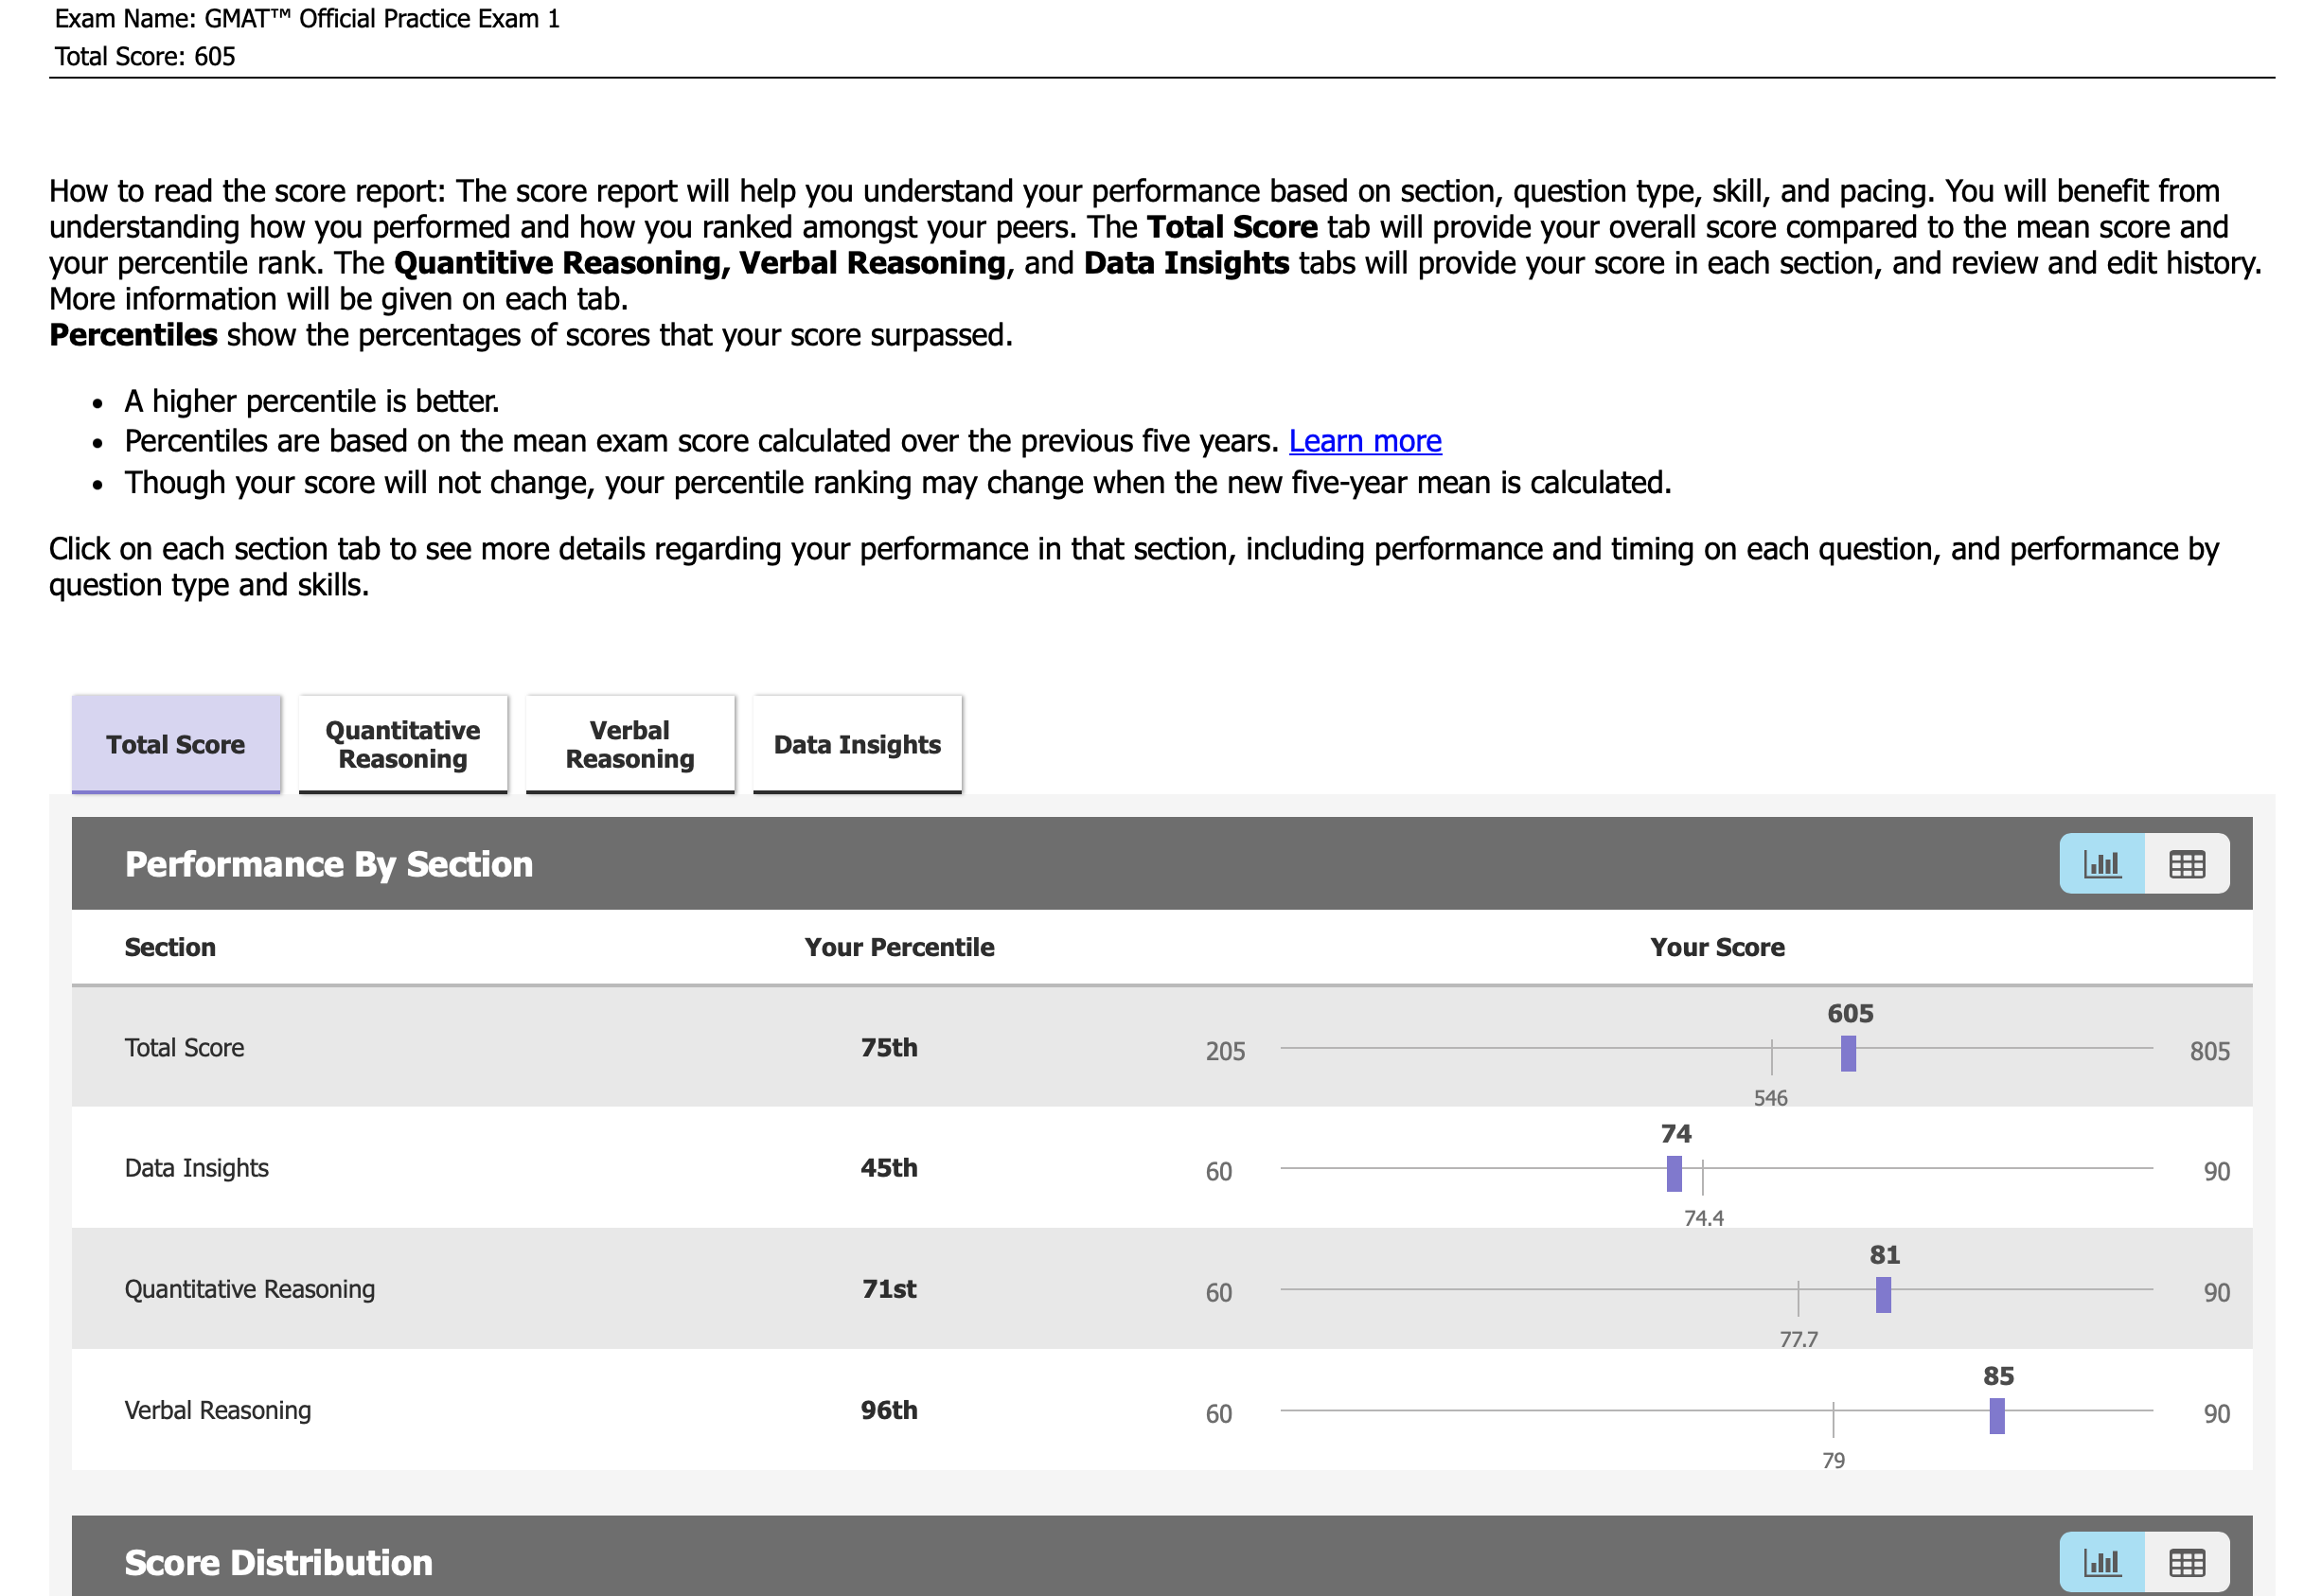Click the mean score 74.4 label
The image size is (2304, 1596).
[x=1703, y=1217]
